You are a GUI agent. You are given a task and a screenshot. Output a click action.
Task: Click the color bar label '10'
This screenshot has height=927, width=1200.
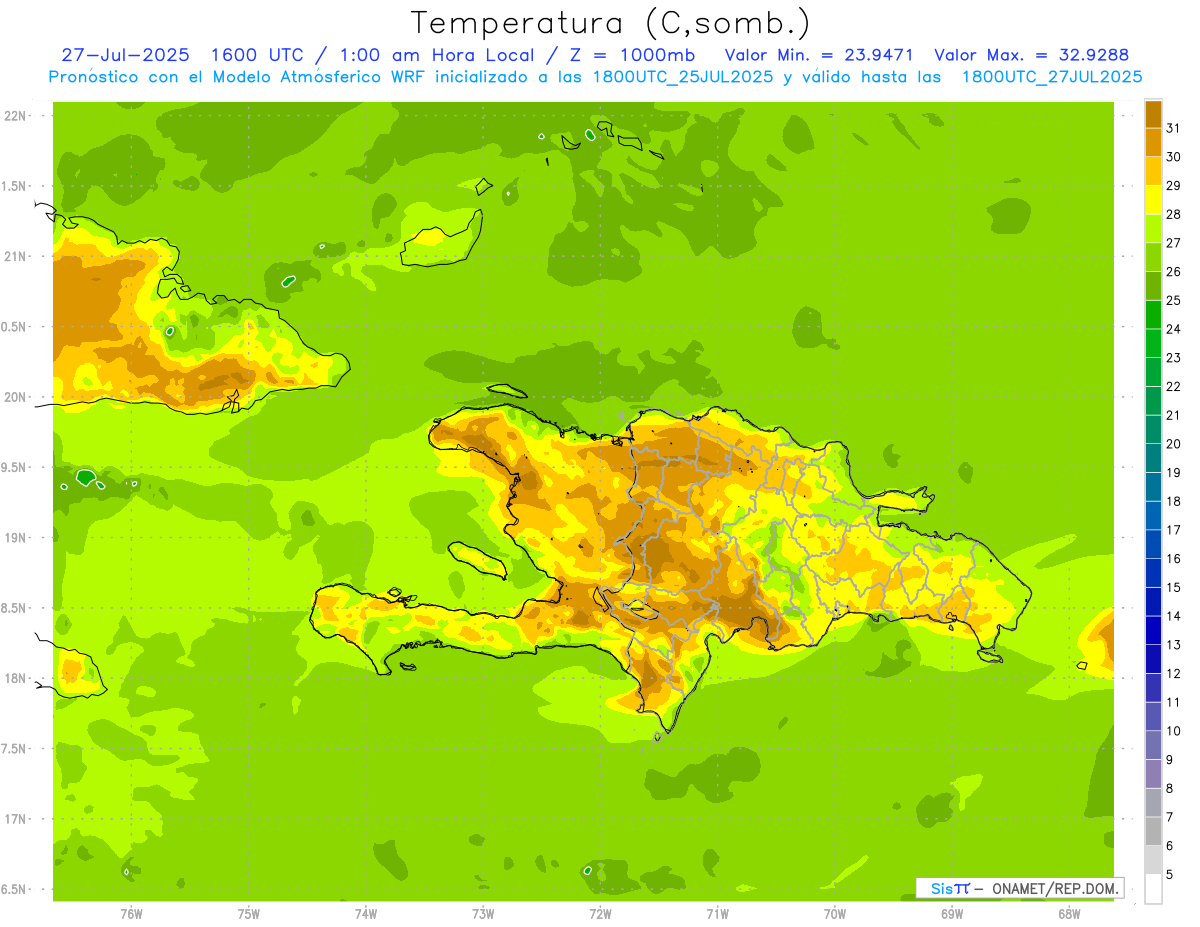tap(1173, 731)
